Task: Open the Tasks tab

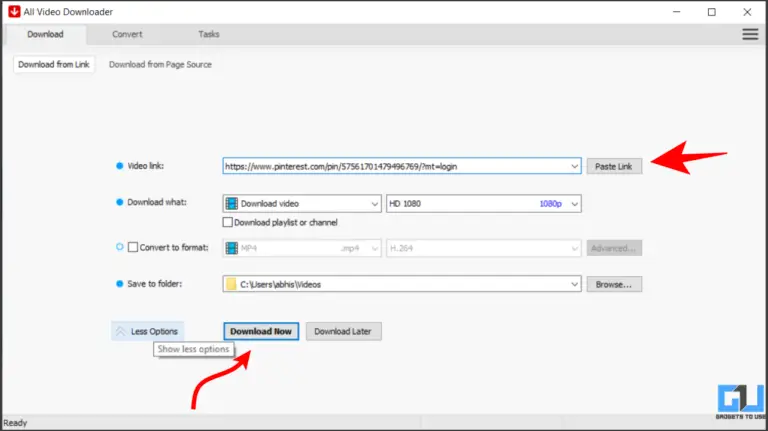Action: click(x=208, y=34)
